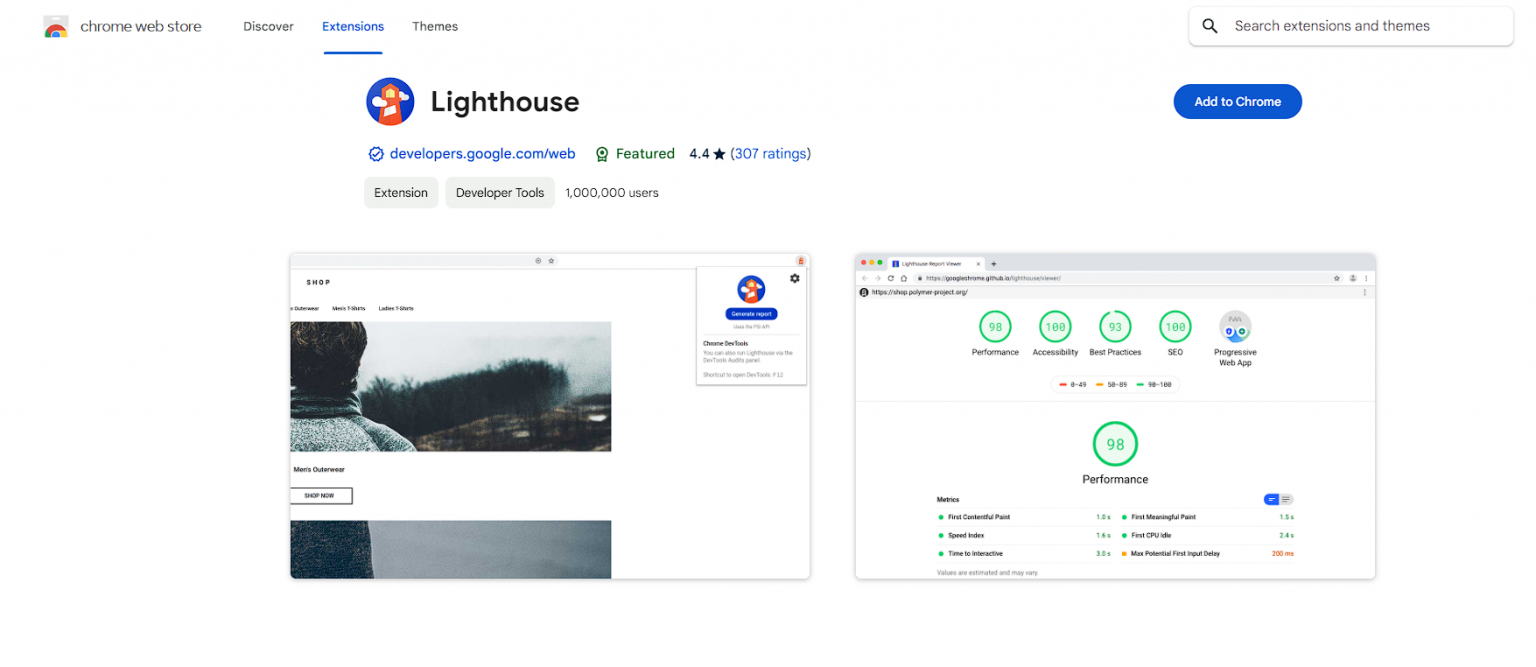Select the Extensions tab
This screenshot has width=1536, height=667.
coord(352,26)
